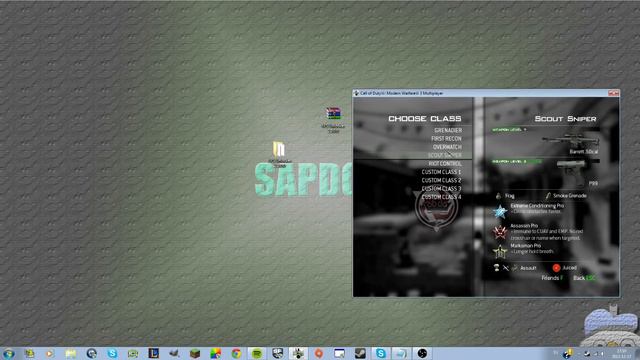The height and width of the screenshot is (360, 640).
Task: Select the Riot Control class
Action: (445, 164)
